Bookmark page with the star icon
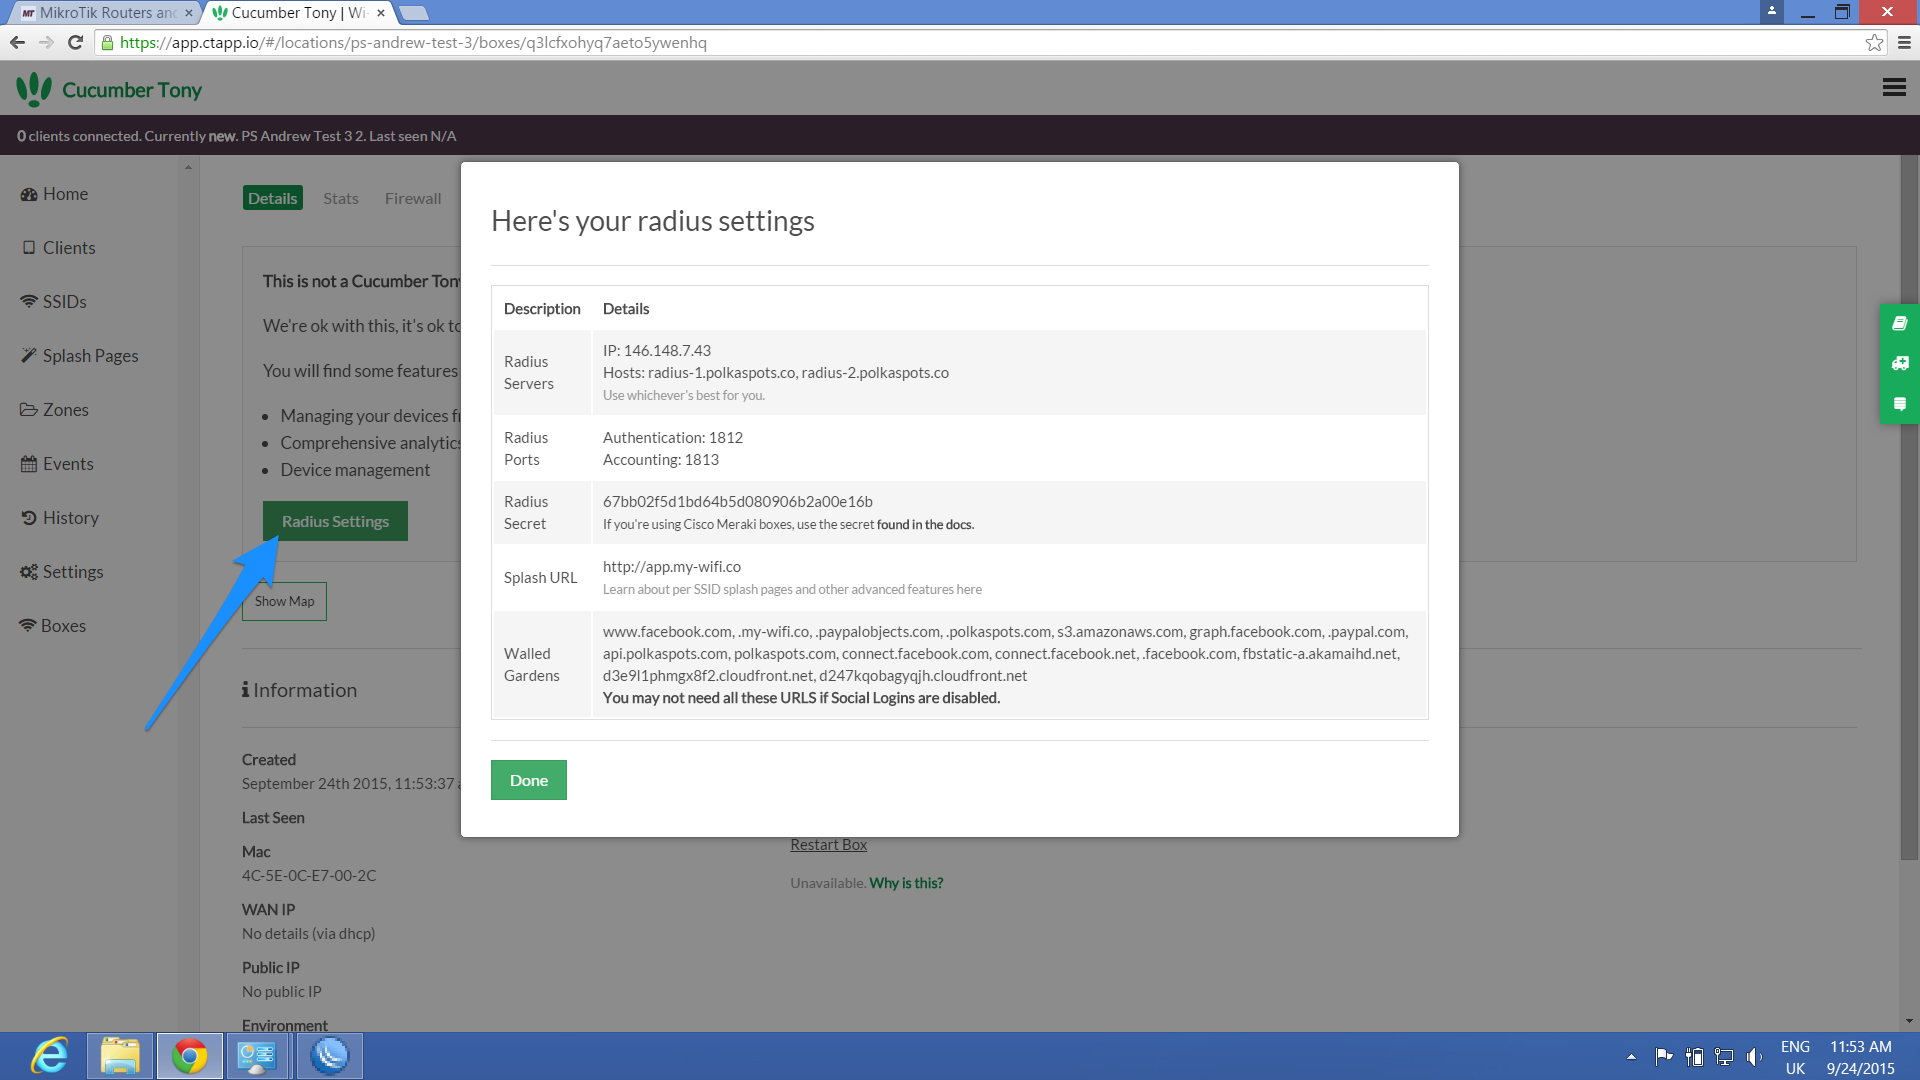The width and height of the screenshot is (1920, 1080). 1874,42
